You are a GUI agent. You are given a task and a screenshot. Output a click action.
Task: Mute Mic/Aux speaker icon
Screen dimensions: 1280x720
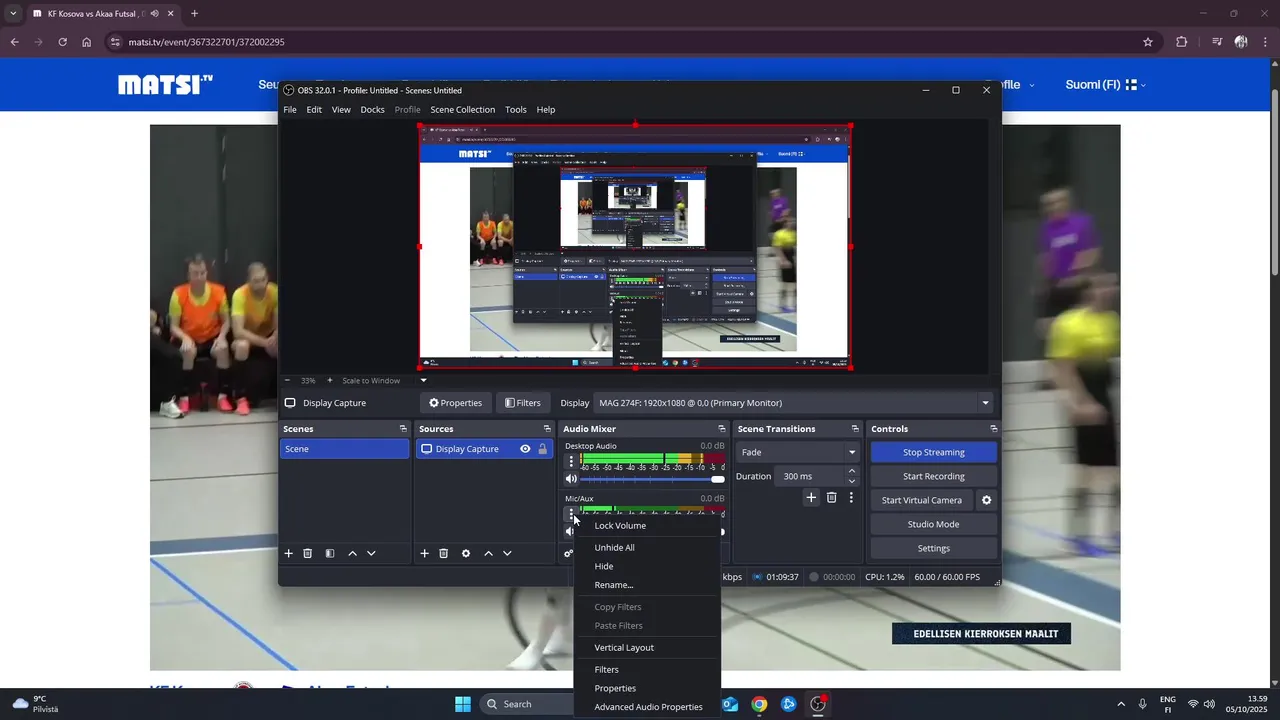571,531
